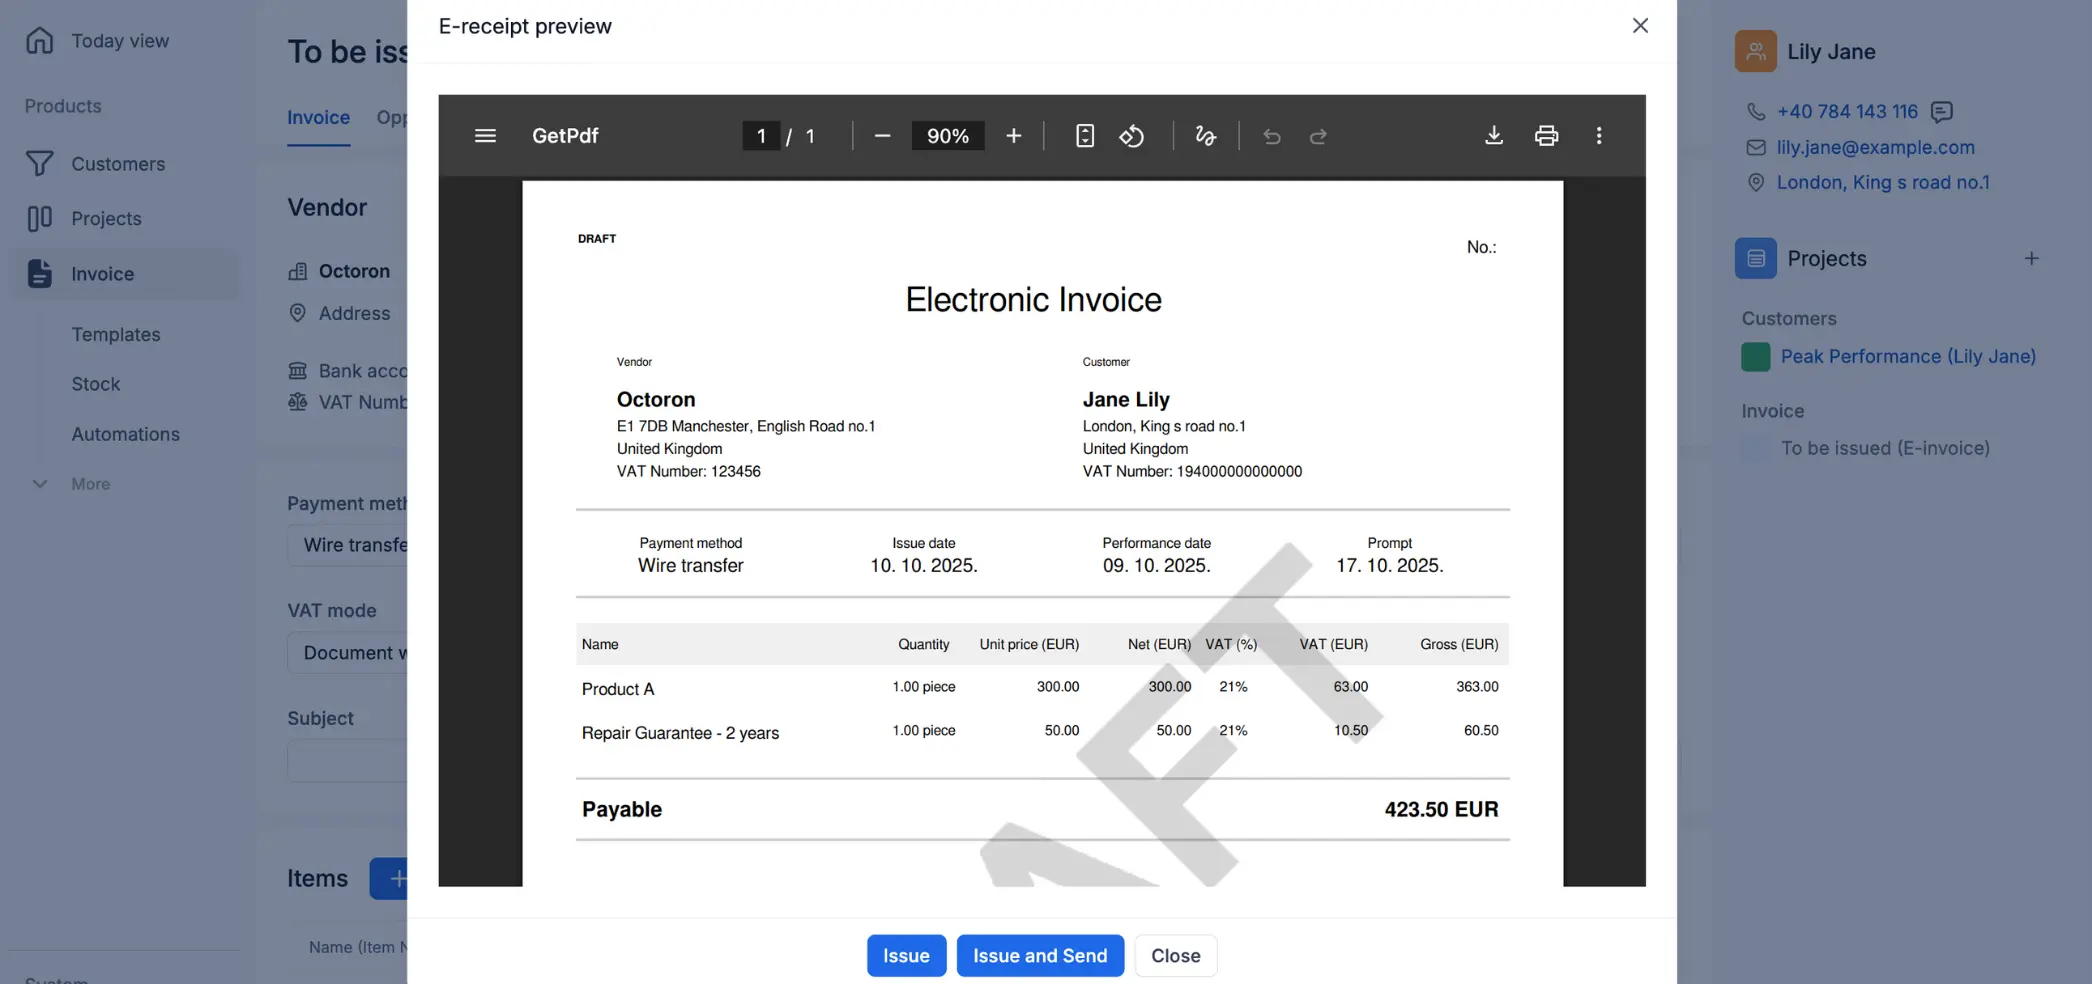Close the e-receipt preview with Close button

(x=1175, y=955)
